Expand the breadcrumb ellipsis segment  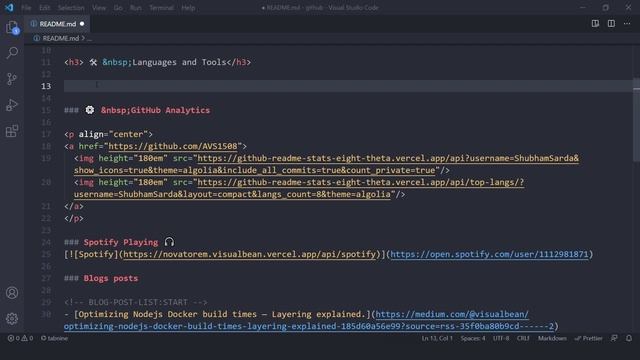pyautogui.click(x=89, y=38)
